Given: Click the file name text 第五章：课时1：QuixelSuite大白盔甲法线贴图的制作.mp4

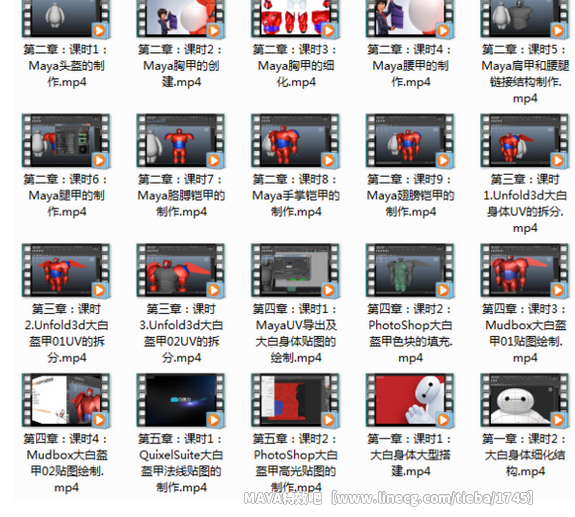Looking at the screenshot, I should [x=181, y=463].
